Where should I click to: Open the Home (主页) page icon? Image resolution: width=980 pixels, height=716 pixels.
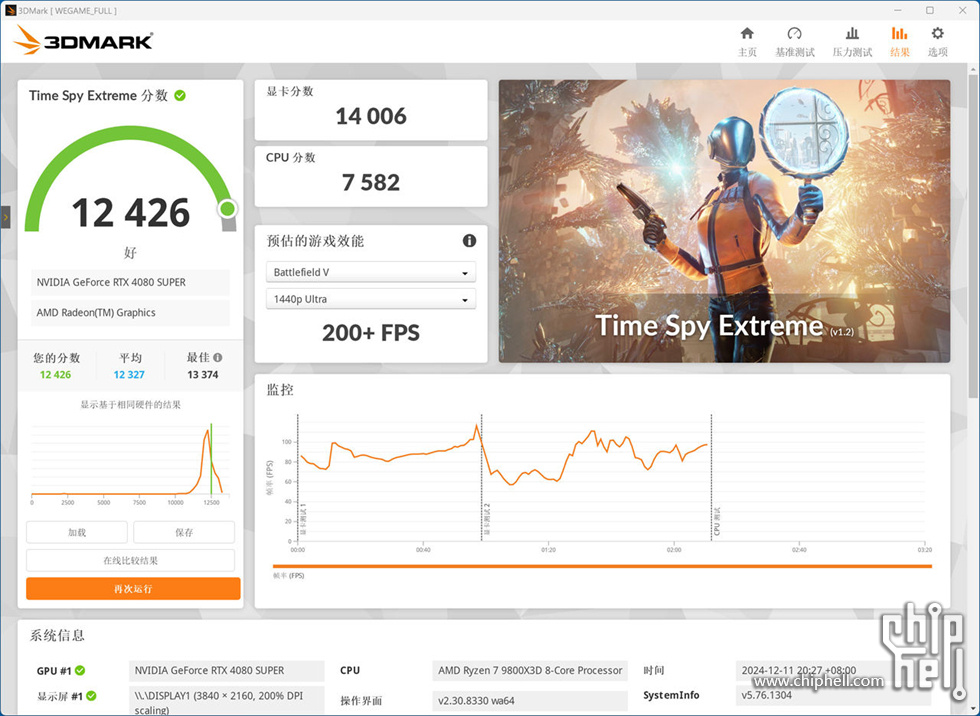click(747, 34)
